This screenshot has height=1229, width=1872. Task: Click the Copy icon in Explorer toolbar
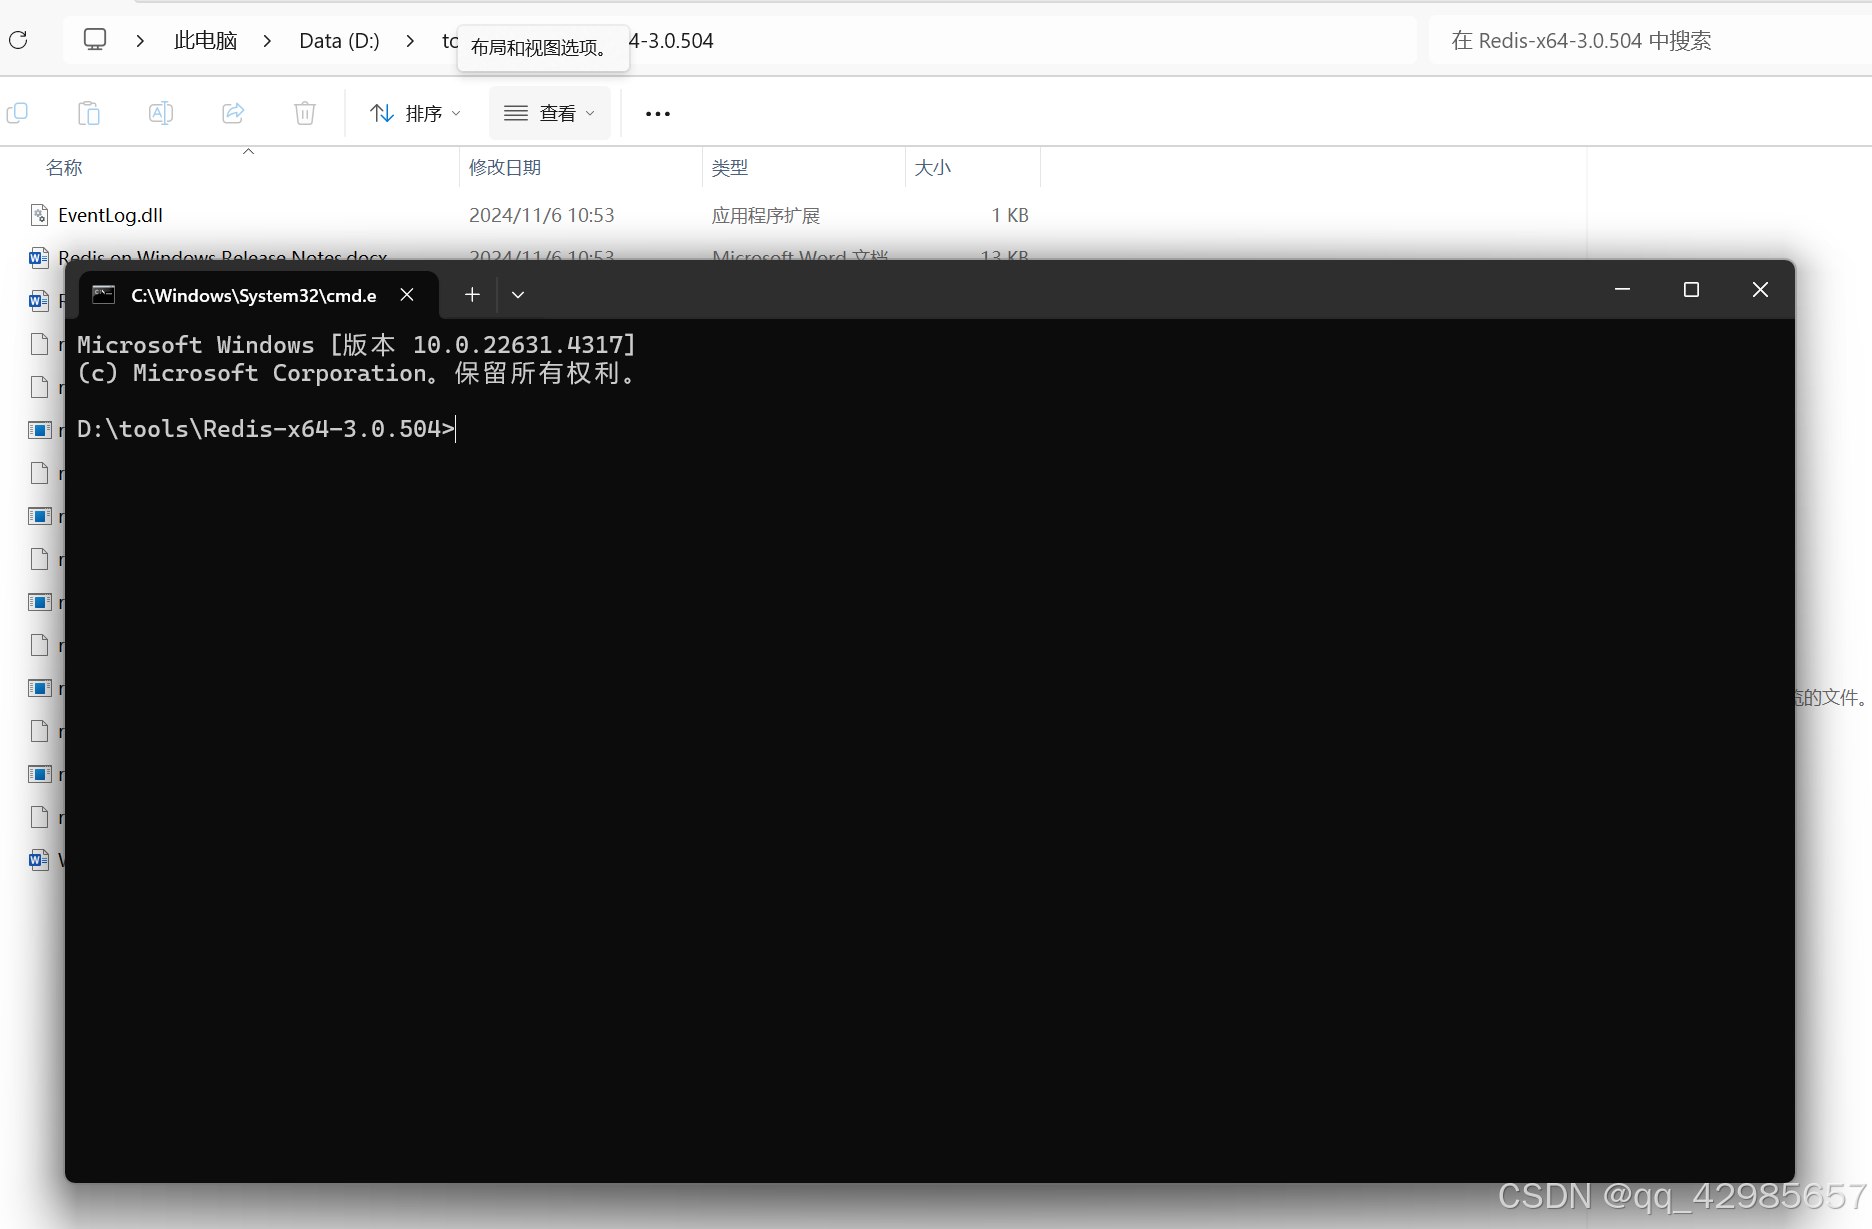[x=17, y=113]
